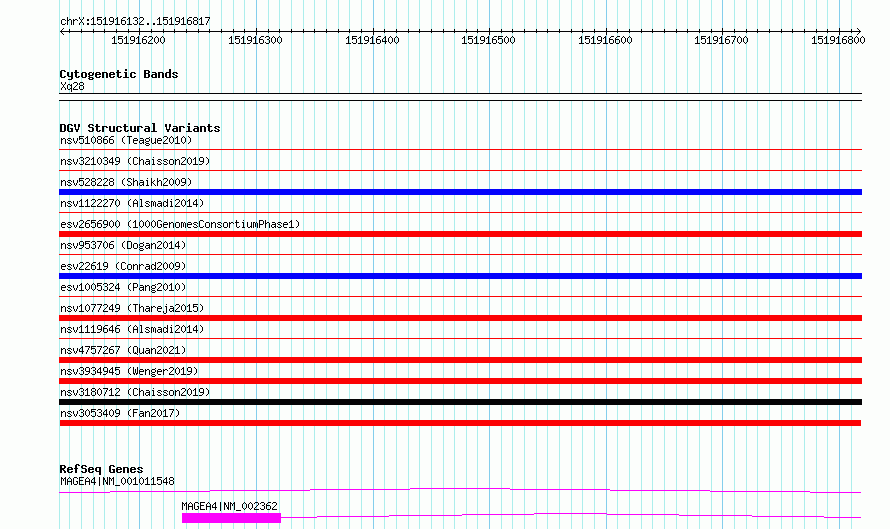Open variant nsv1077249 (Thareja2015)
This screenshot has width=890, height=529.
(132, 308)
